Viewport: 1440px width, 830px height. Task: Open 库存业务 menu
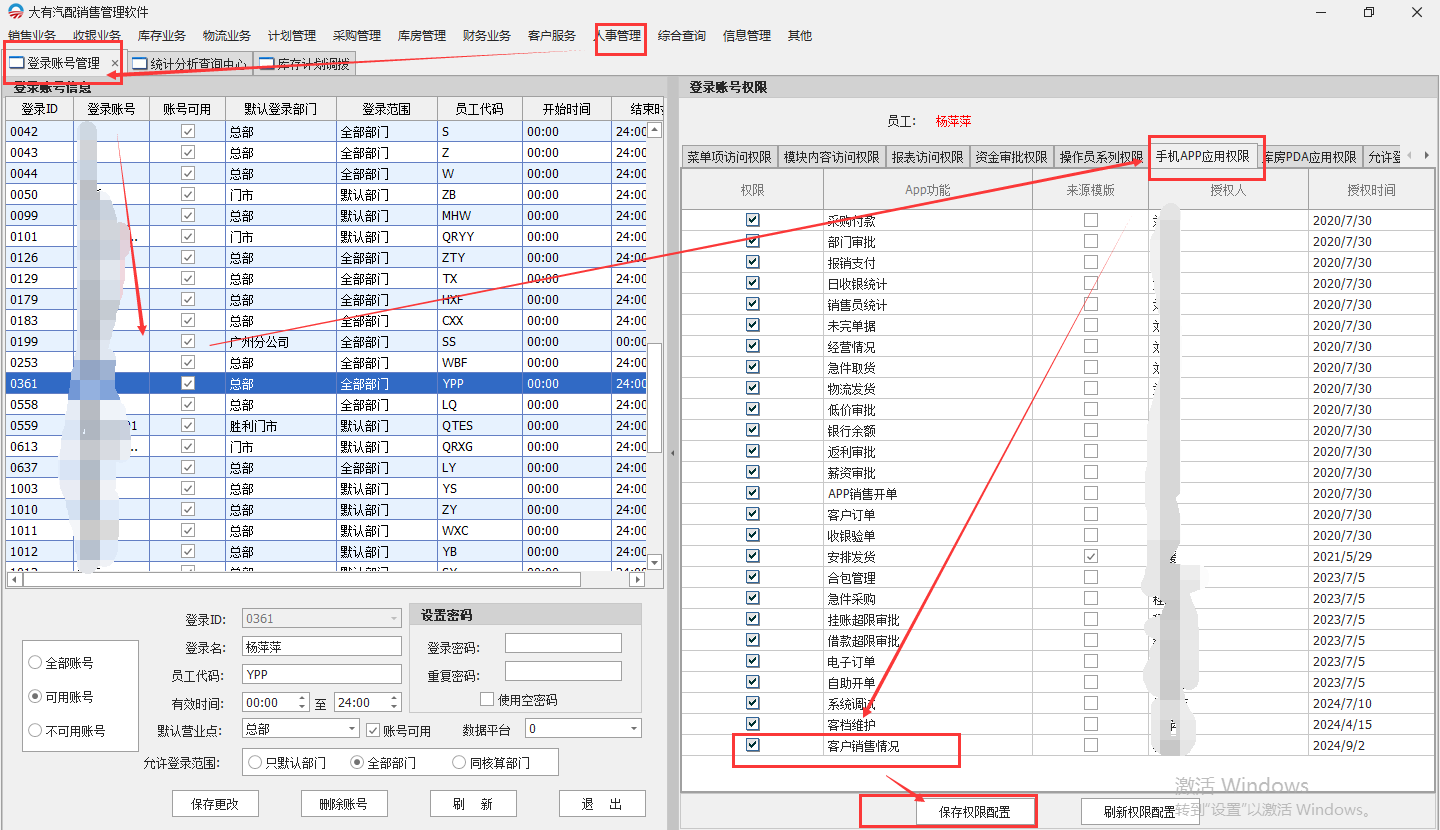coord(162,36)
